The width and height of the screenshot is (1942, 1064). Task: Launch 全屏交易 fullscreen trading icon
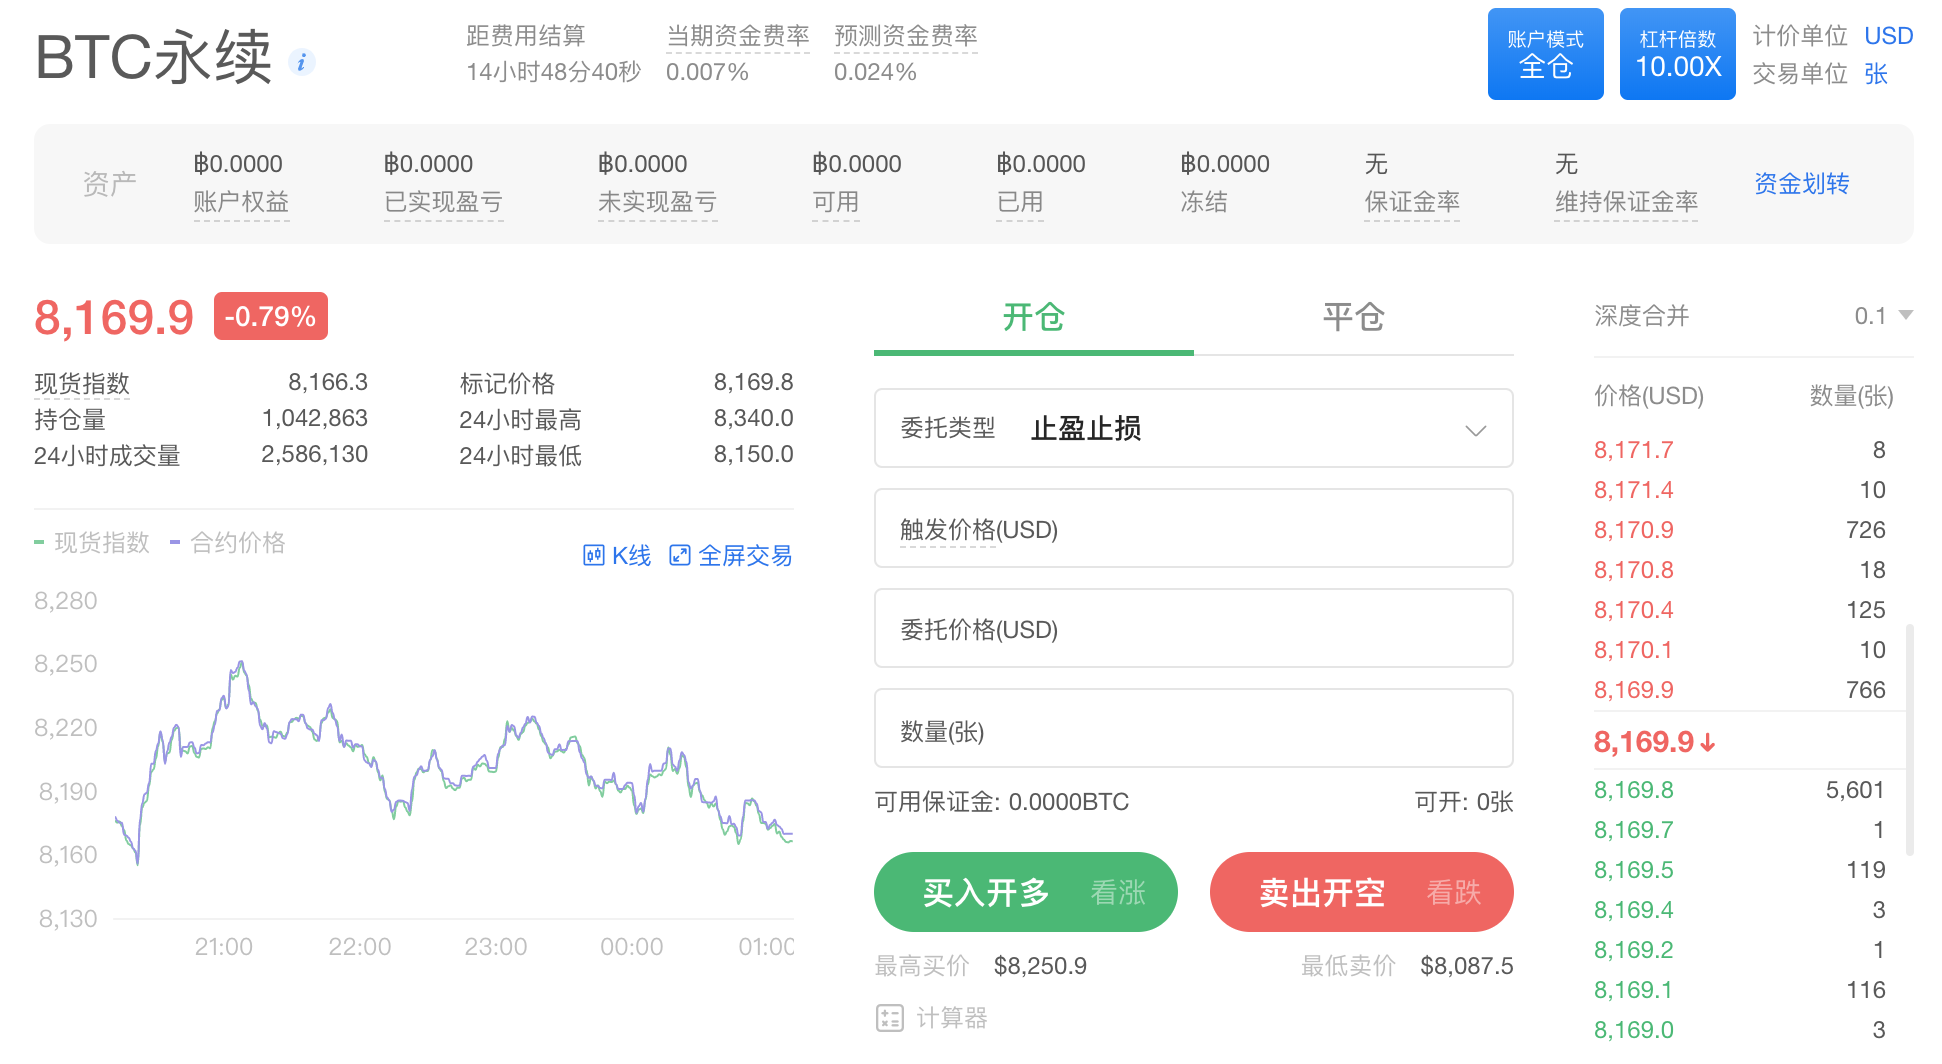[680, 555]
